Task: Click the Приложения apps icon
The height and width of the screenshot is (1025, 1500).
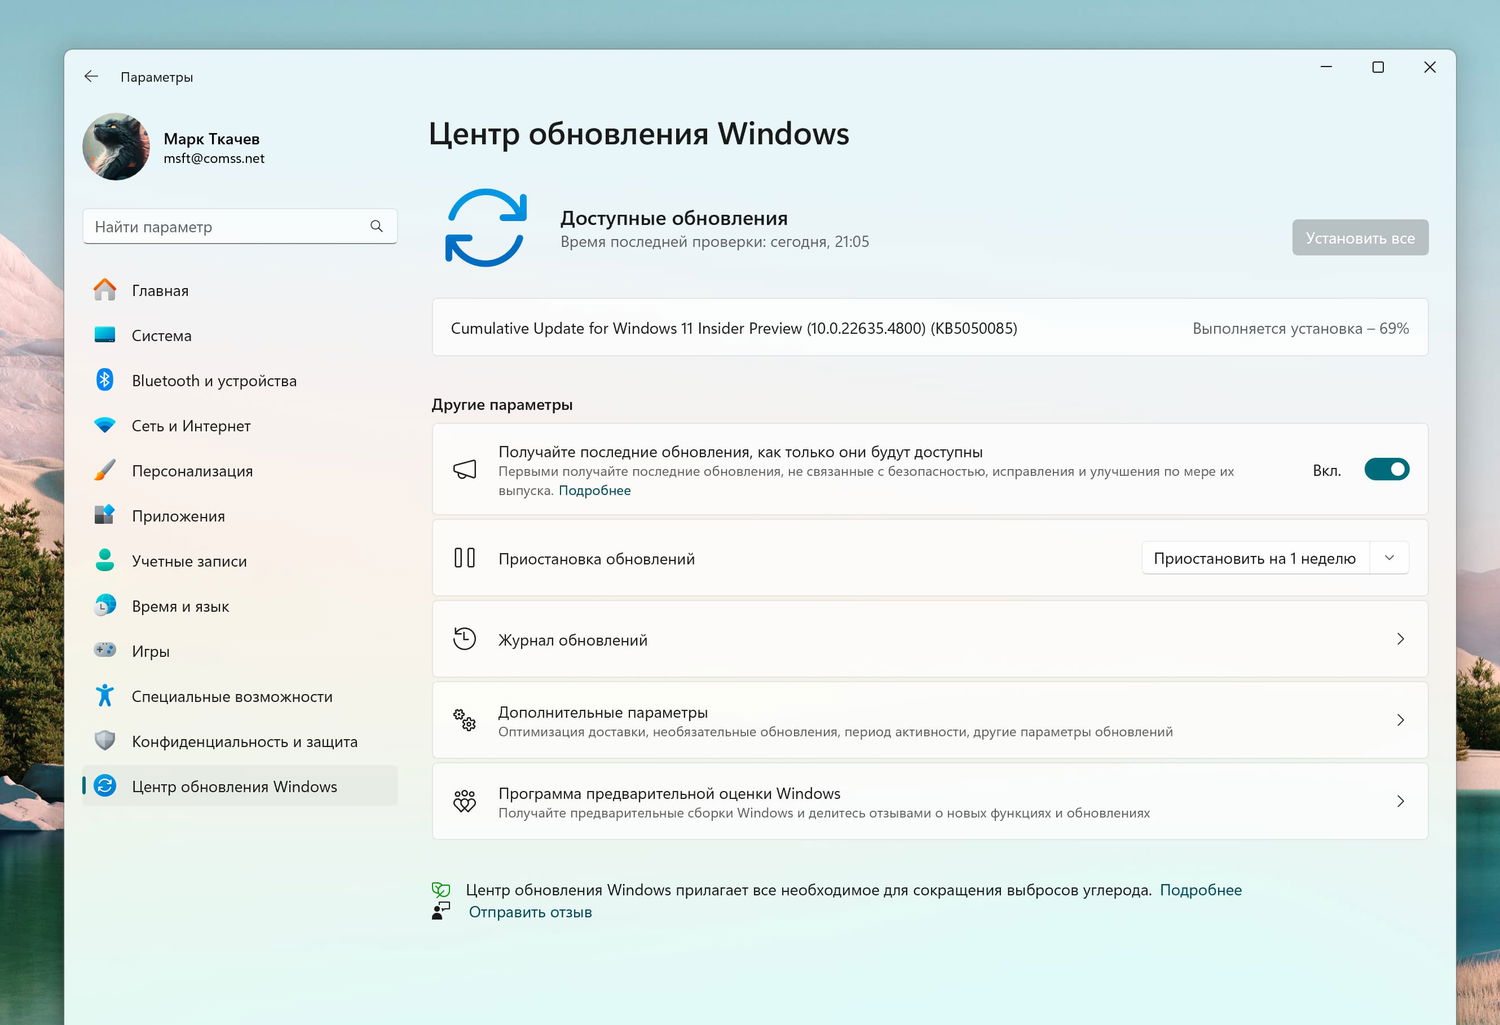Action: (x=105, y=515)
